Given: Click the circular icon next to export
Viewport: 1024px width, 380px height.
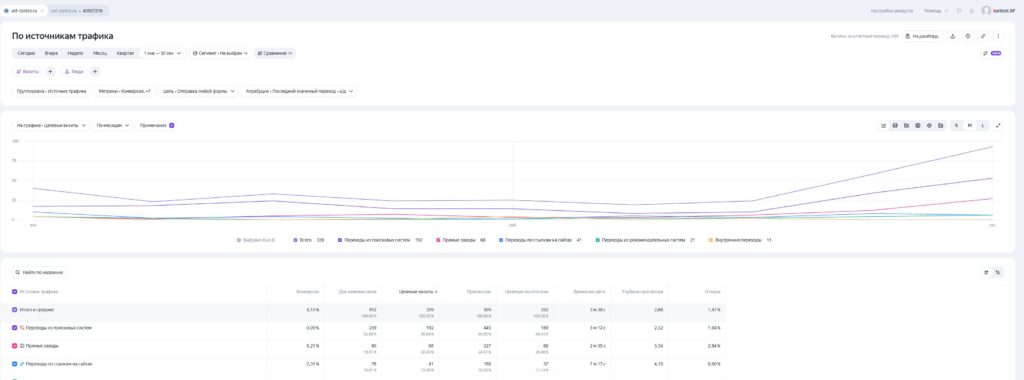Looking at the screenshot, I should [968, 36].
